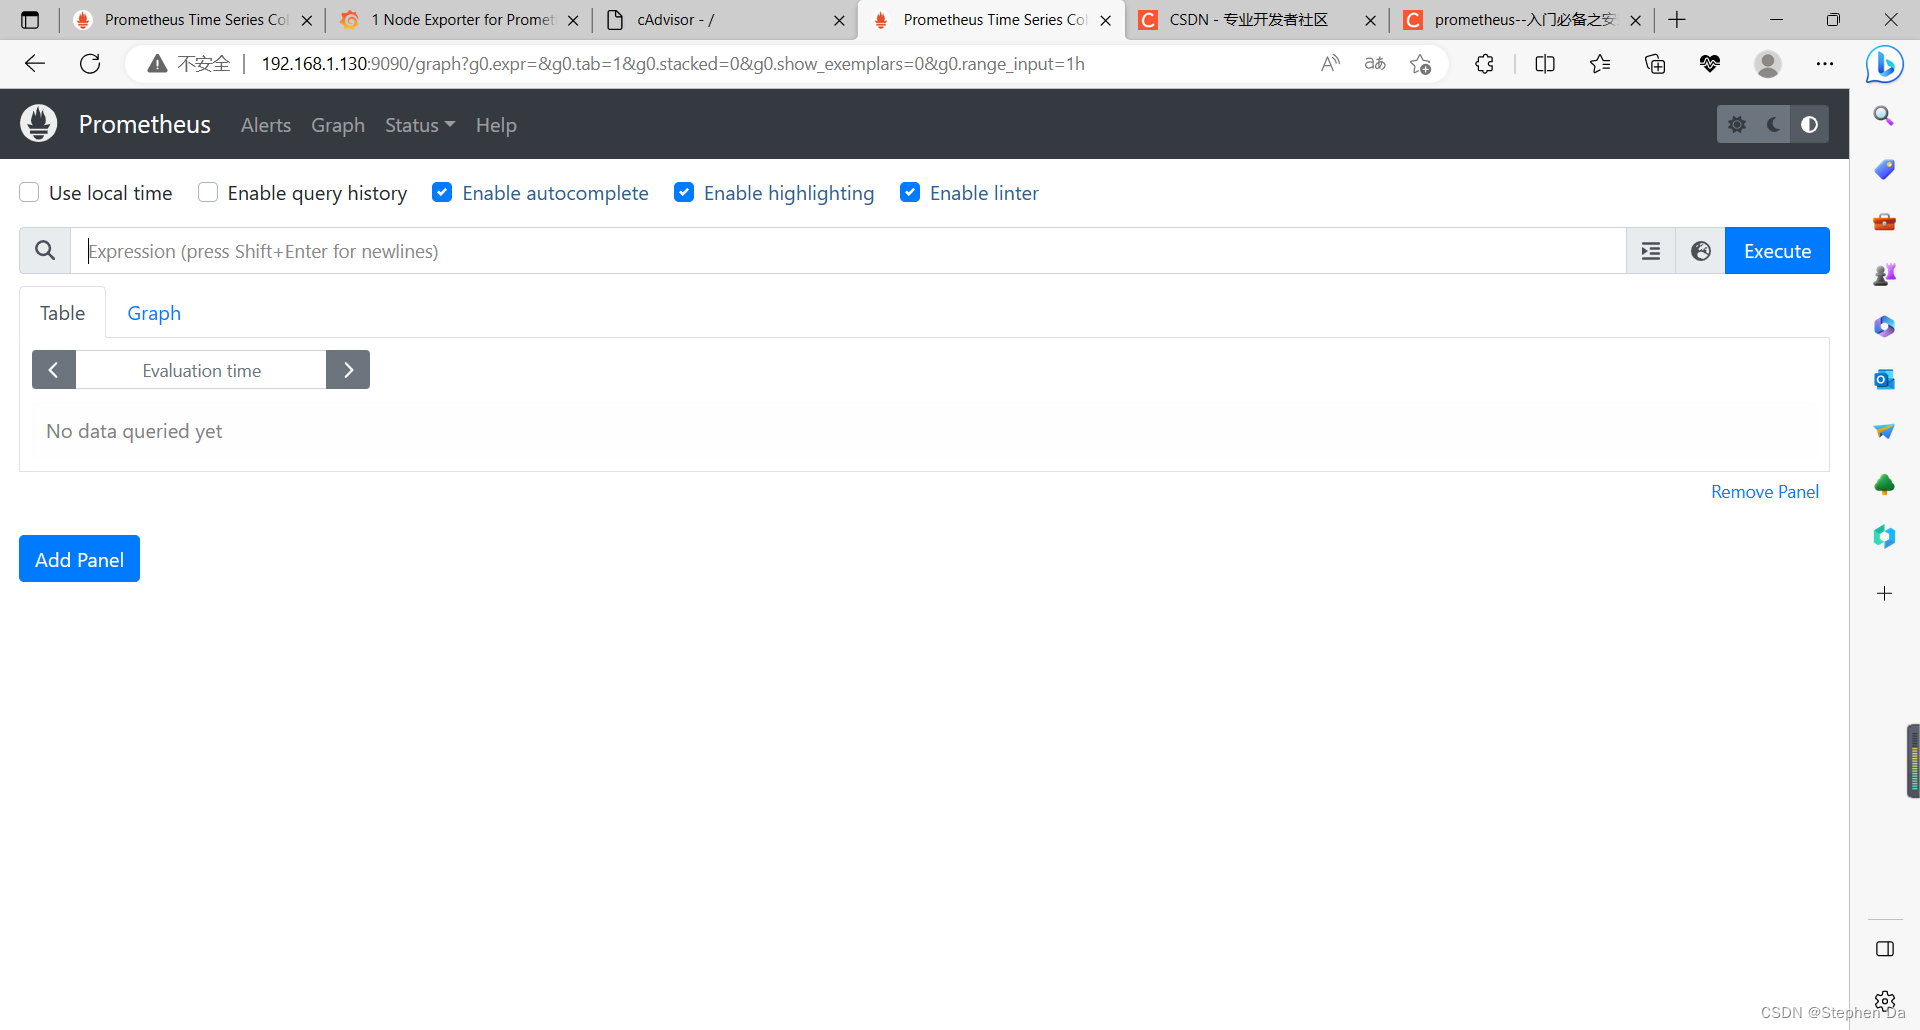Click the browser back arrow
This screenshot has height=1030, width=1920.
35,64
